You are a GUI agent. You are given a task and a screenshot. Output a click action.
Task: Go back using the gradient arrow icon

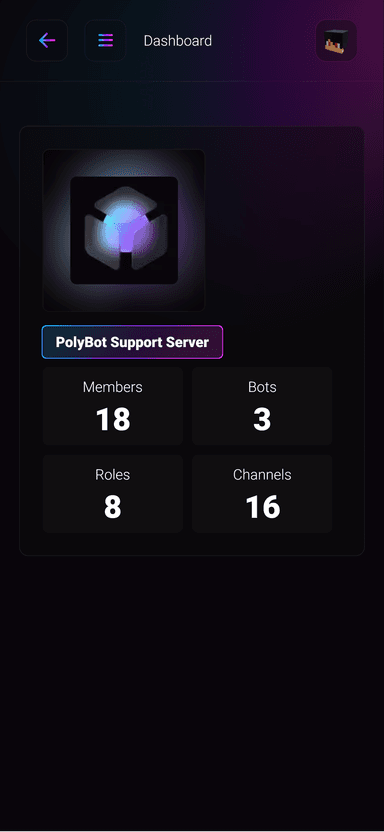(x=47, y=40)
